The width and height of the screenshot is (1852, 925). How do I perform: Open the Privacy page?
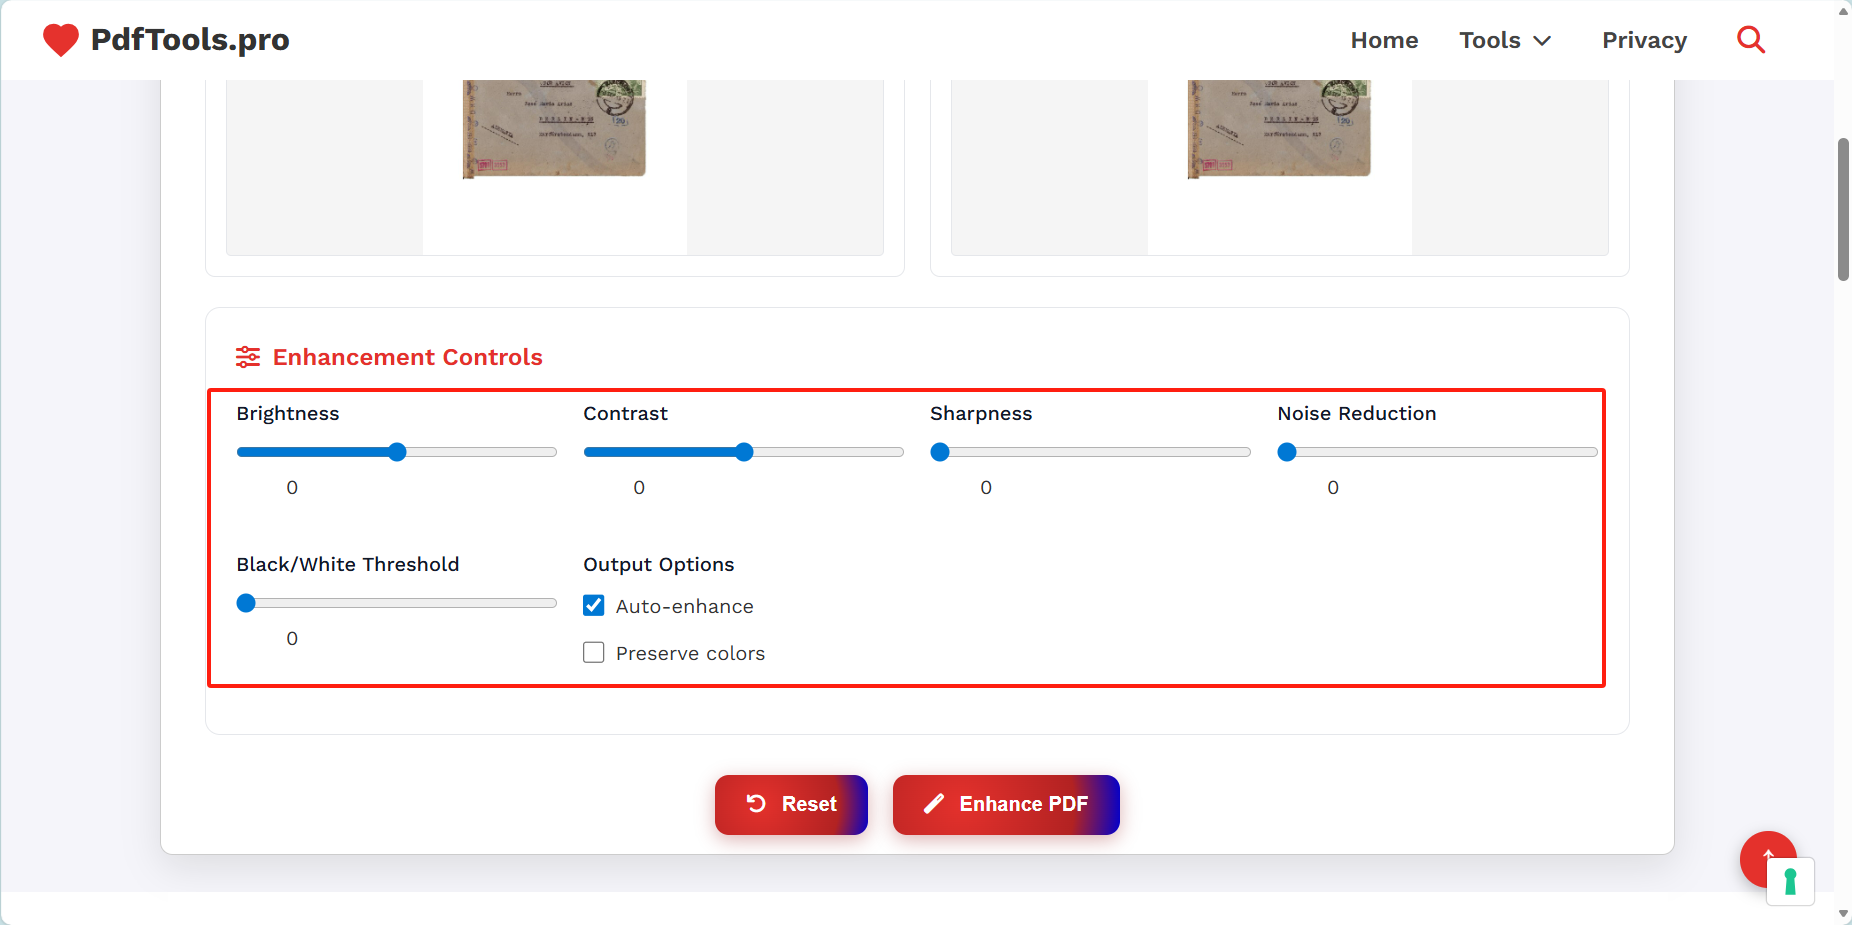pos(1644,40)
